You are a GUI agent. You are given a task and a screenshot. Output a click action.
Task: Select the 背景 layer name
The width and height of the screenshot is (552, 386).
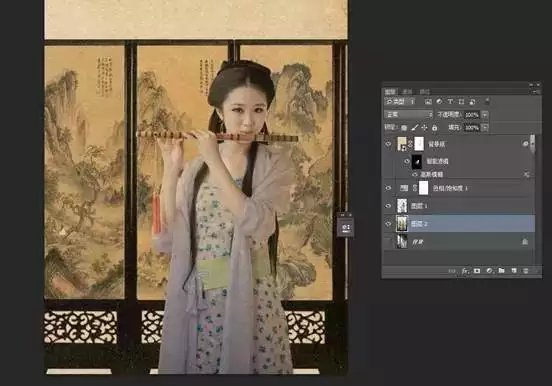pyautogui.click(x=418, y=242)
